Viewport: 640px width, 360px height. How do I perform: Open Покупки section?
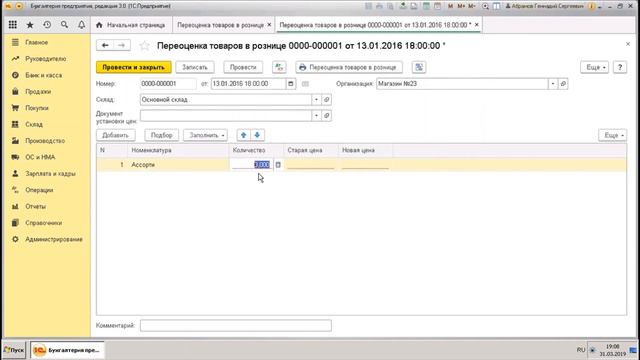click(37, 108)
